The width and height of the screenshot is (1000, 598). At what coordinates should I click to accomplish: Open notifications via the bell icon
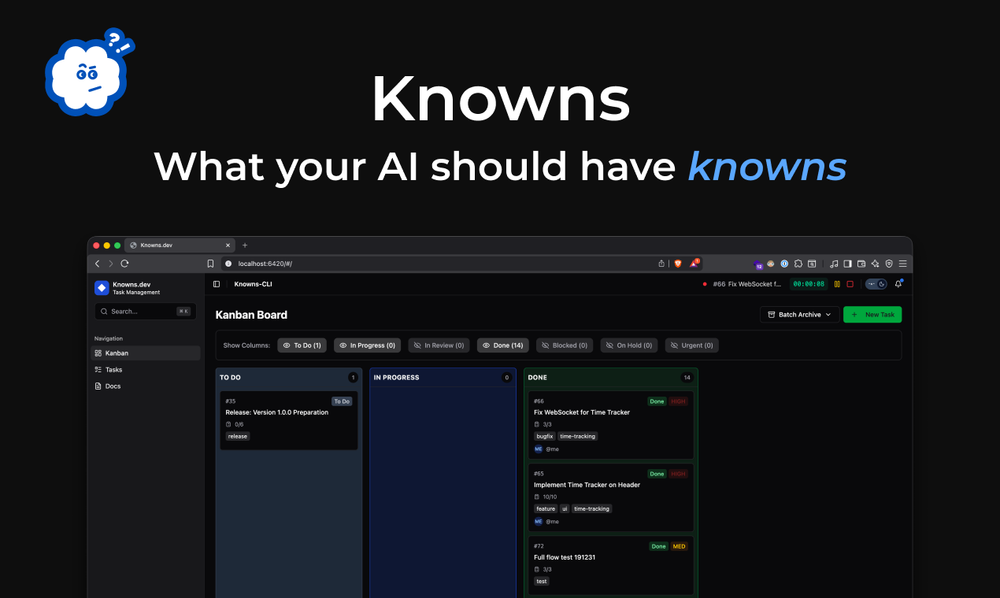pos(897,284)
